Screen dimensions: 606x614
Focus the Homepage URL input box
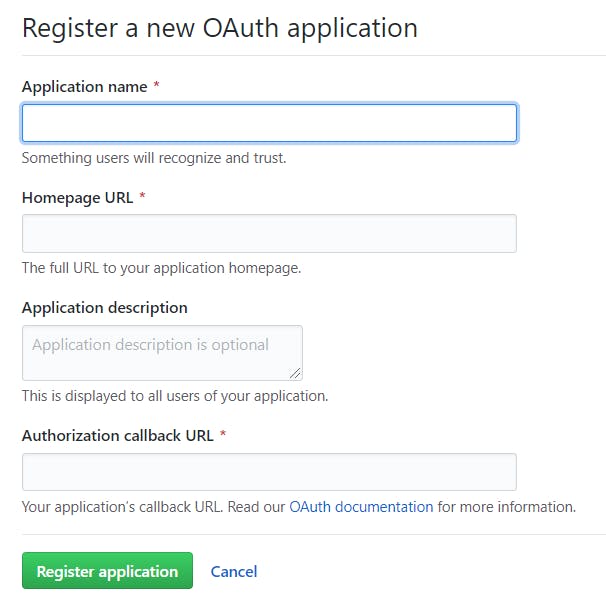click(269, 233)
